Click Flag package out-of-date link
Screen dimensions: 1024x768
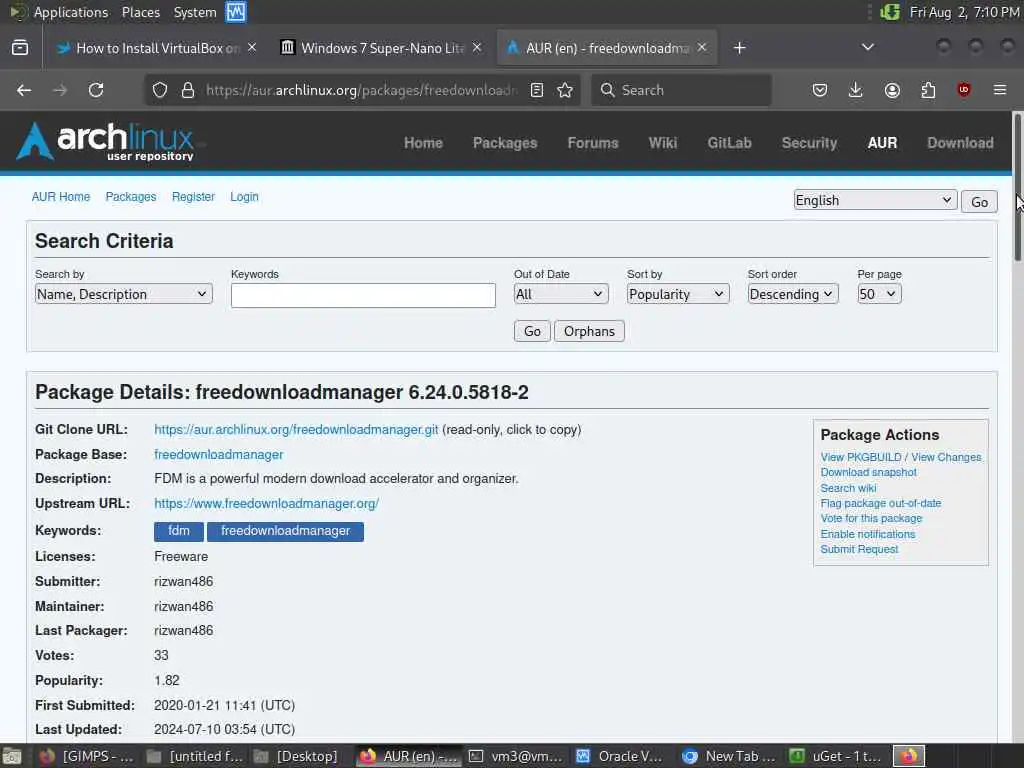pyautogui.click(x=880, y=504)
